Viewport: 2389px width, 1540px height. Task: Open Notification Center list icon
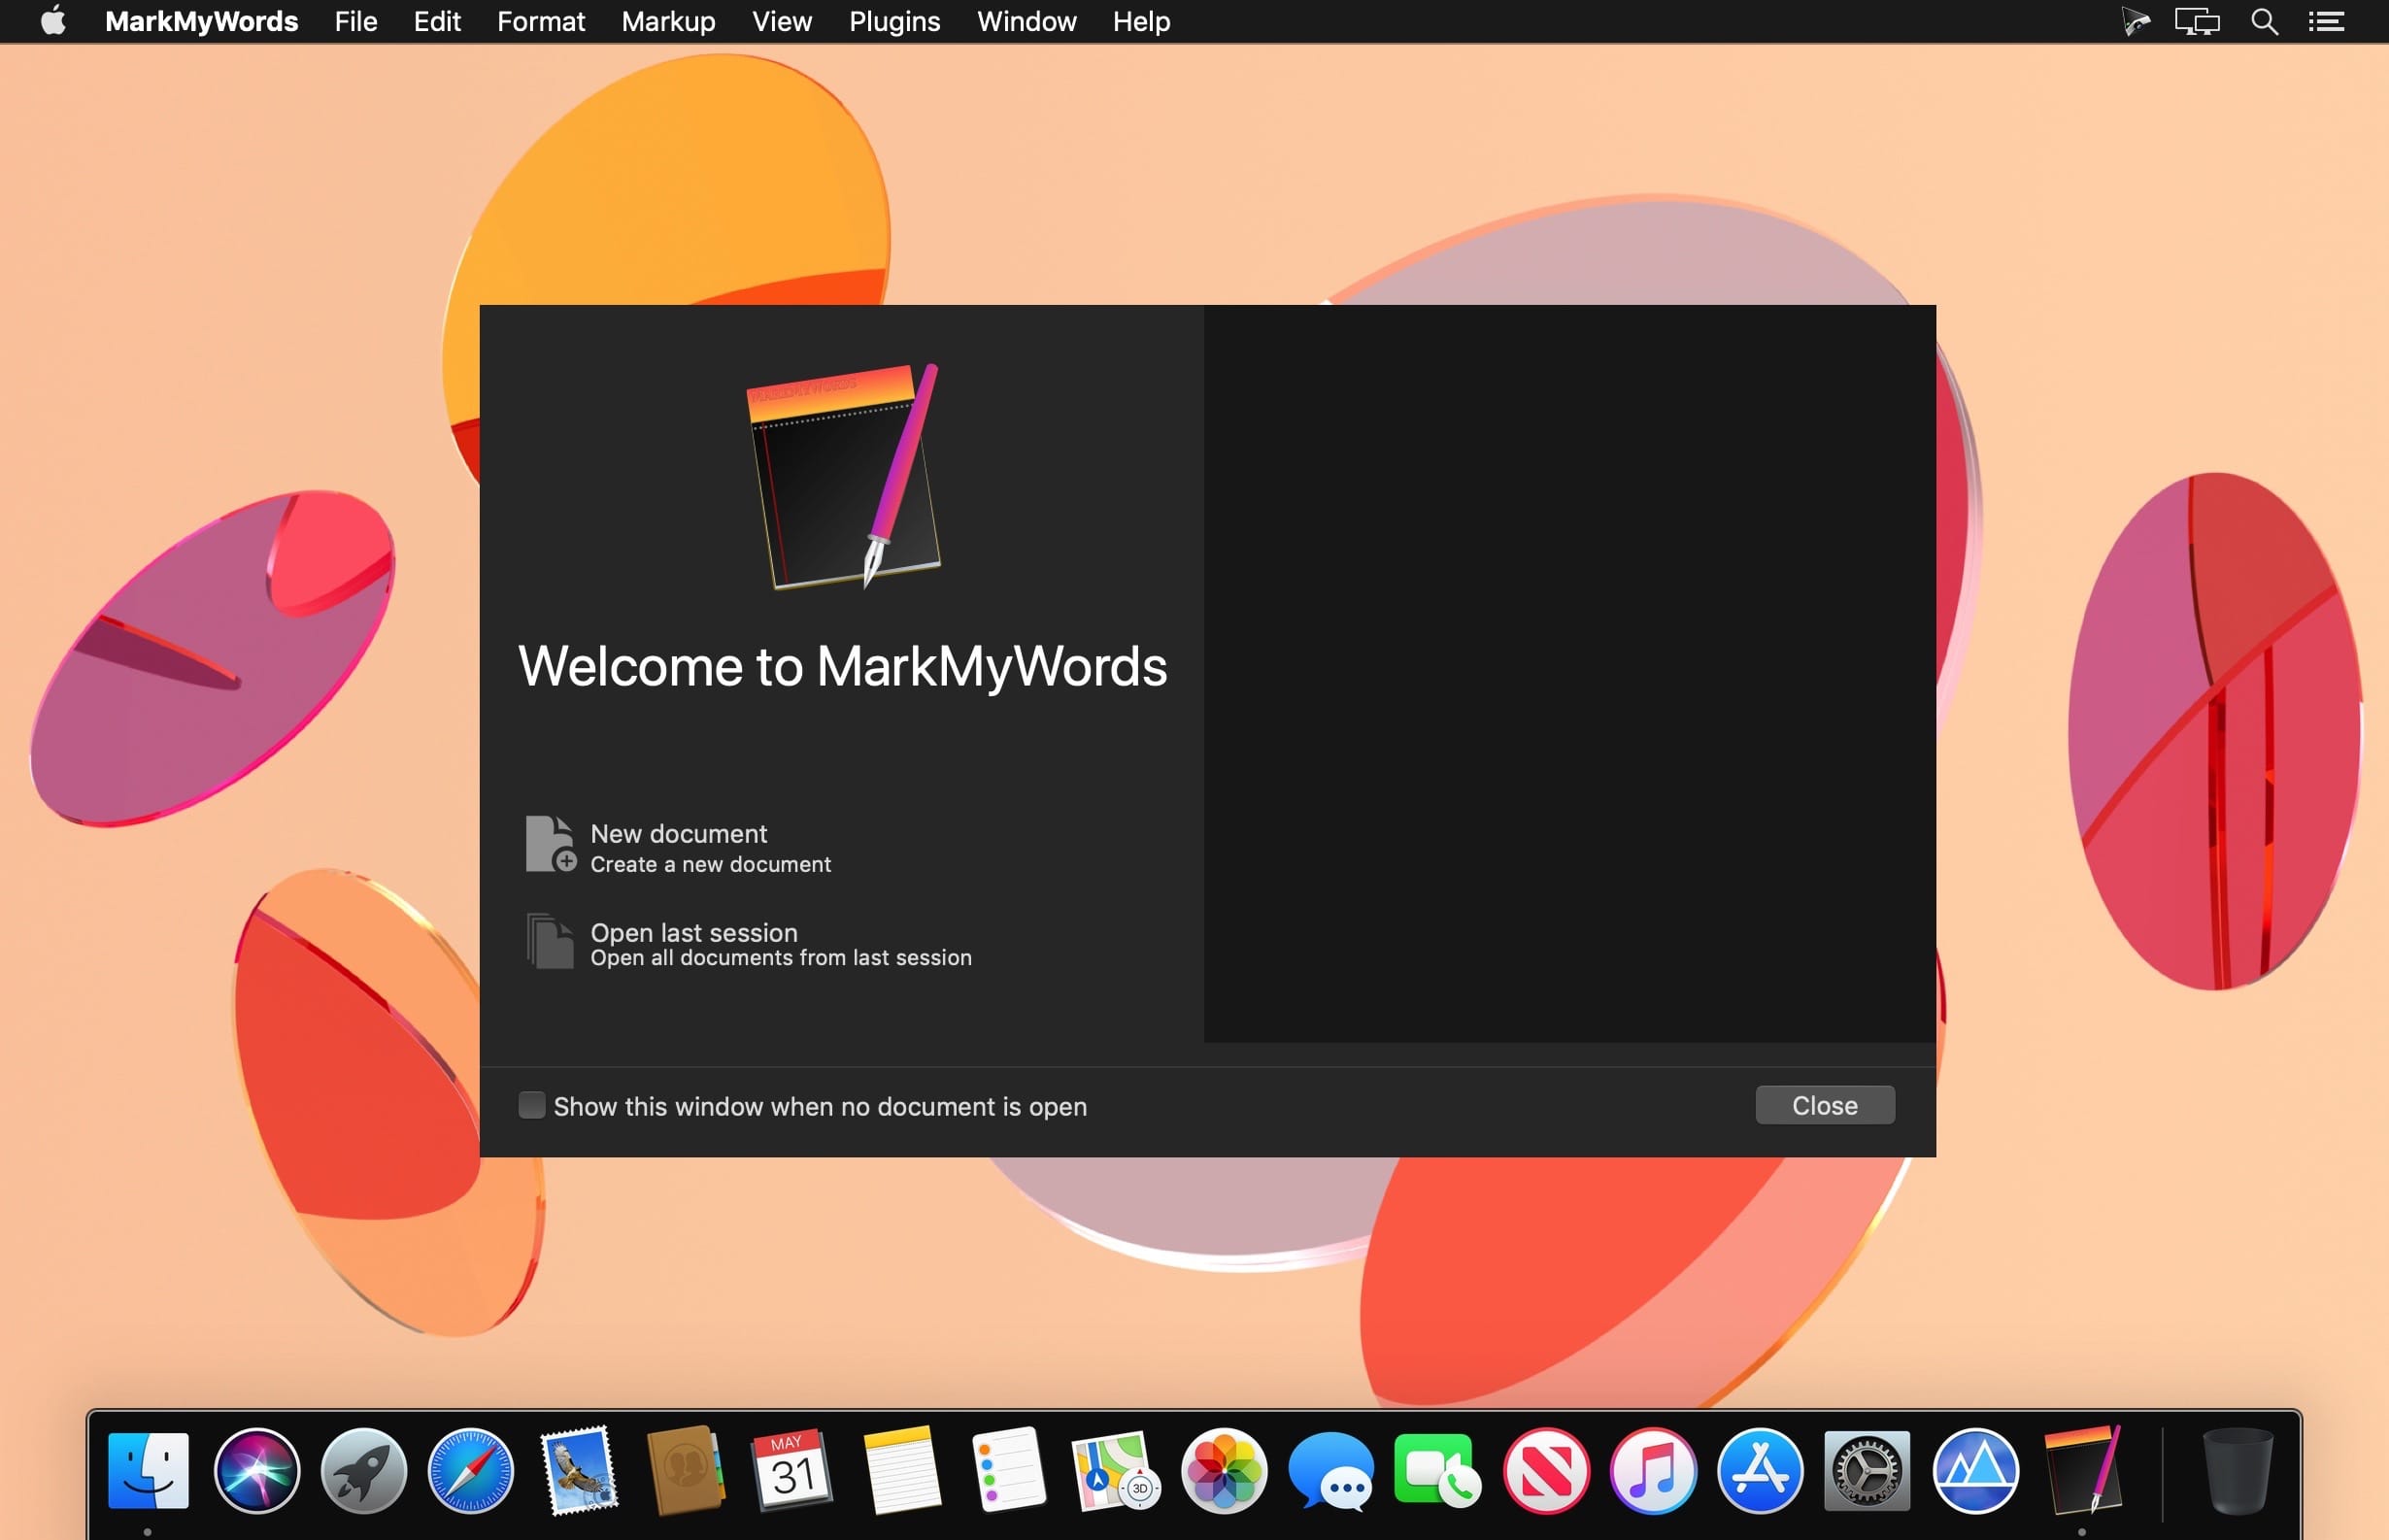2326,22
